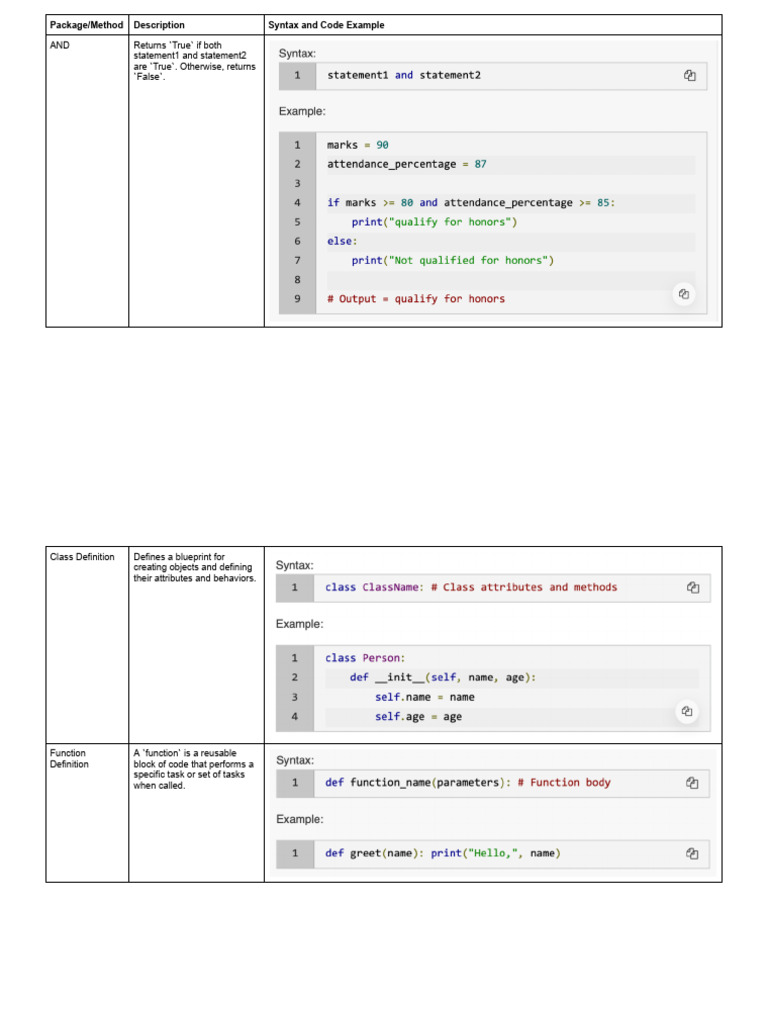Copy the AND syntax code snippet
Image resolution: width=768 pixels, height=1024 pixels.
pos(690,76)
